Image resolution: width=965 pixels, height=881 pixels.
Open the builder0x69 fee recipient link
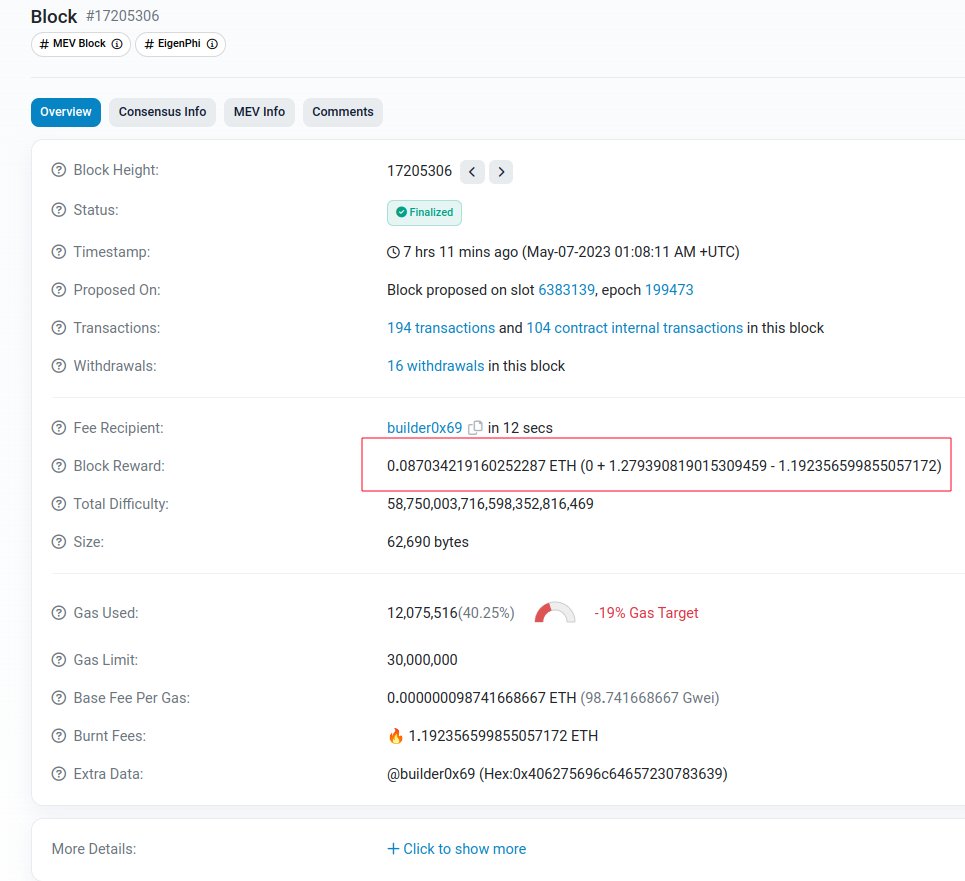point(425,428)
